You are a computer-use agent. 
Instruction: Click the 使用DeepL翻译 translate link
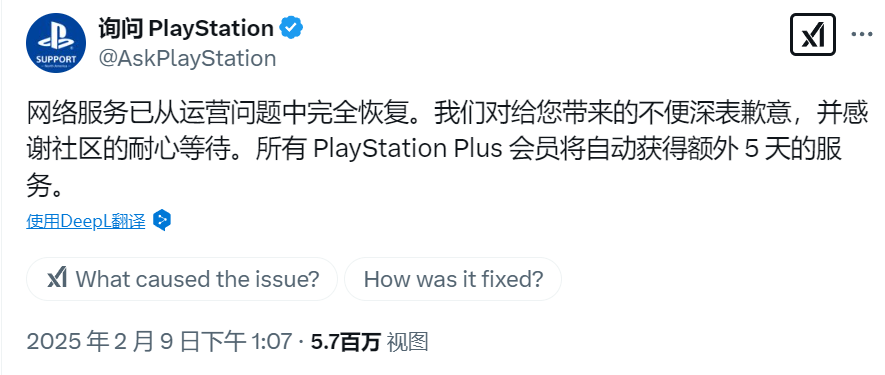86,221
